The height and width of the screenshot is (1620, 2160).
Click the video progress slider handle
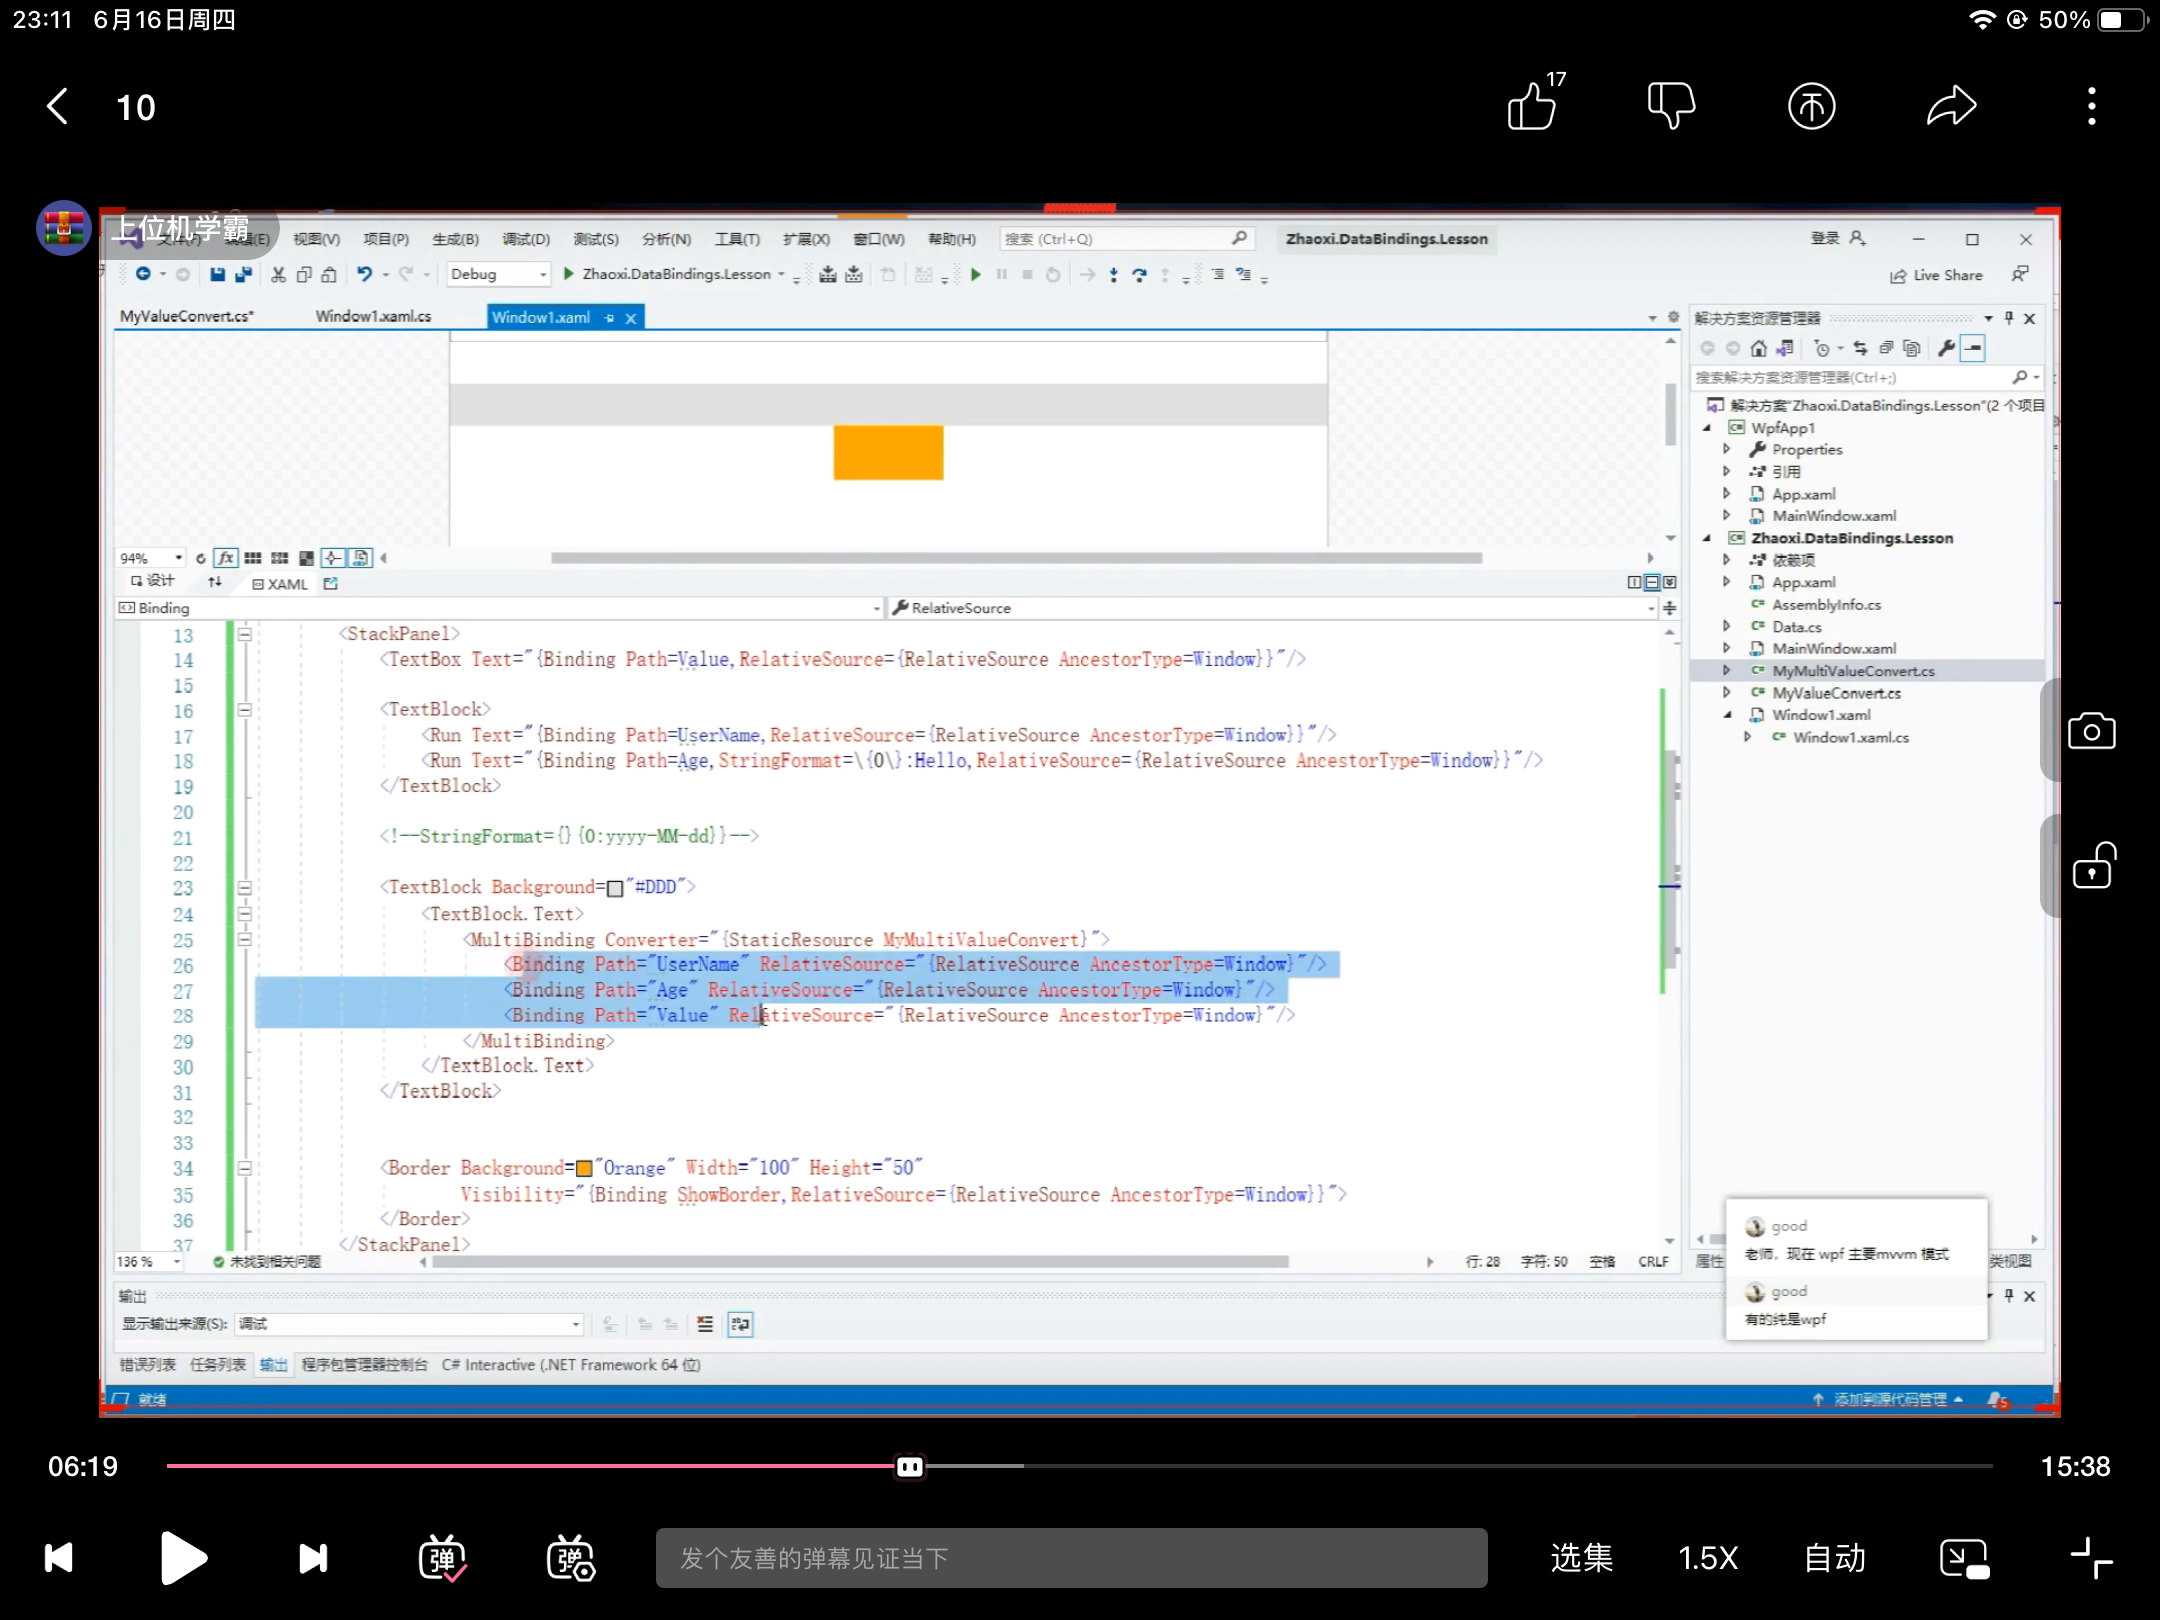click(x=910, y=1466)
